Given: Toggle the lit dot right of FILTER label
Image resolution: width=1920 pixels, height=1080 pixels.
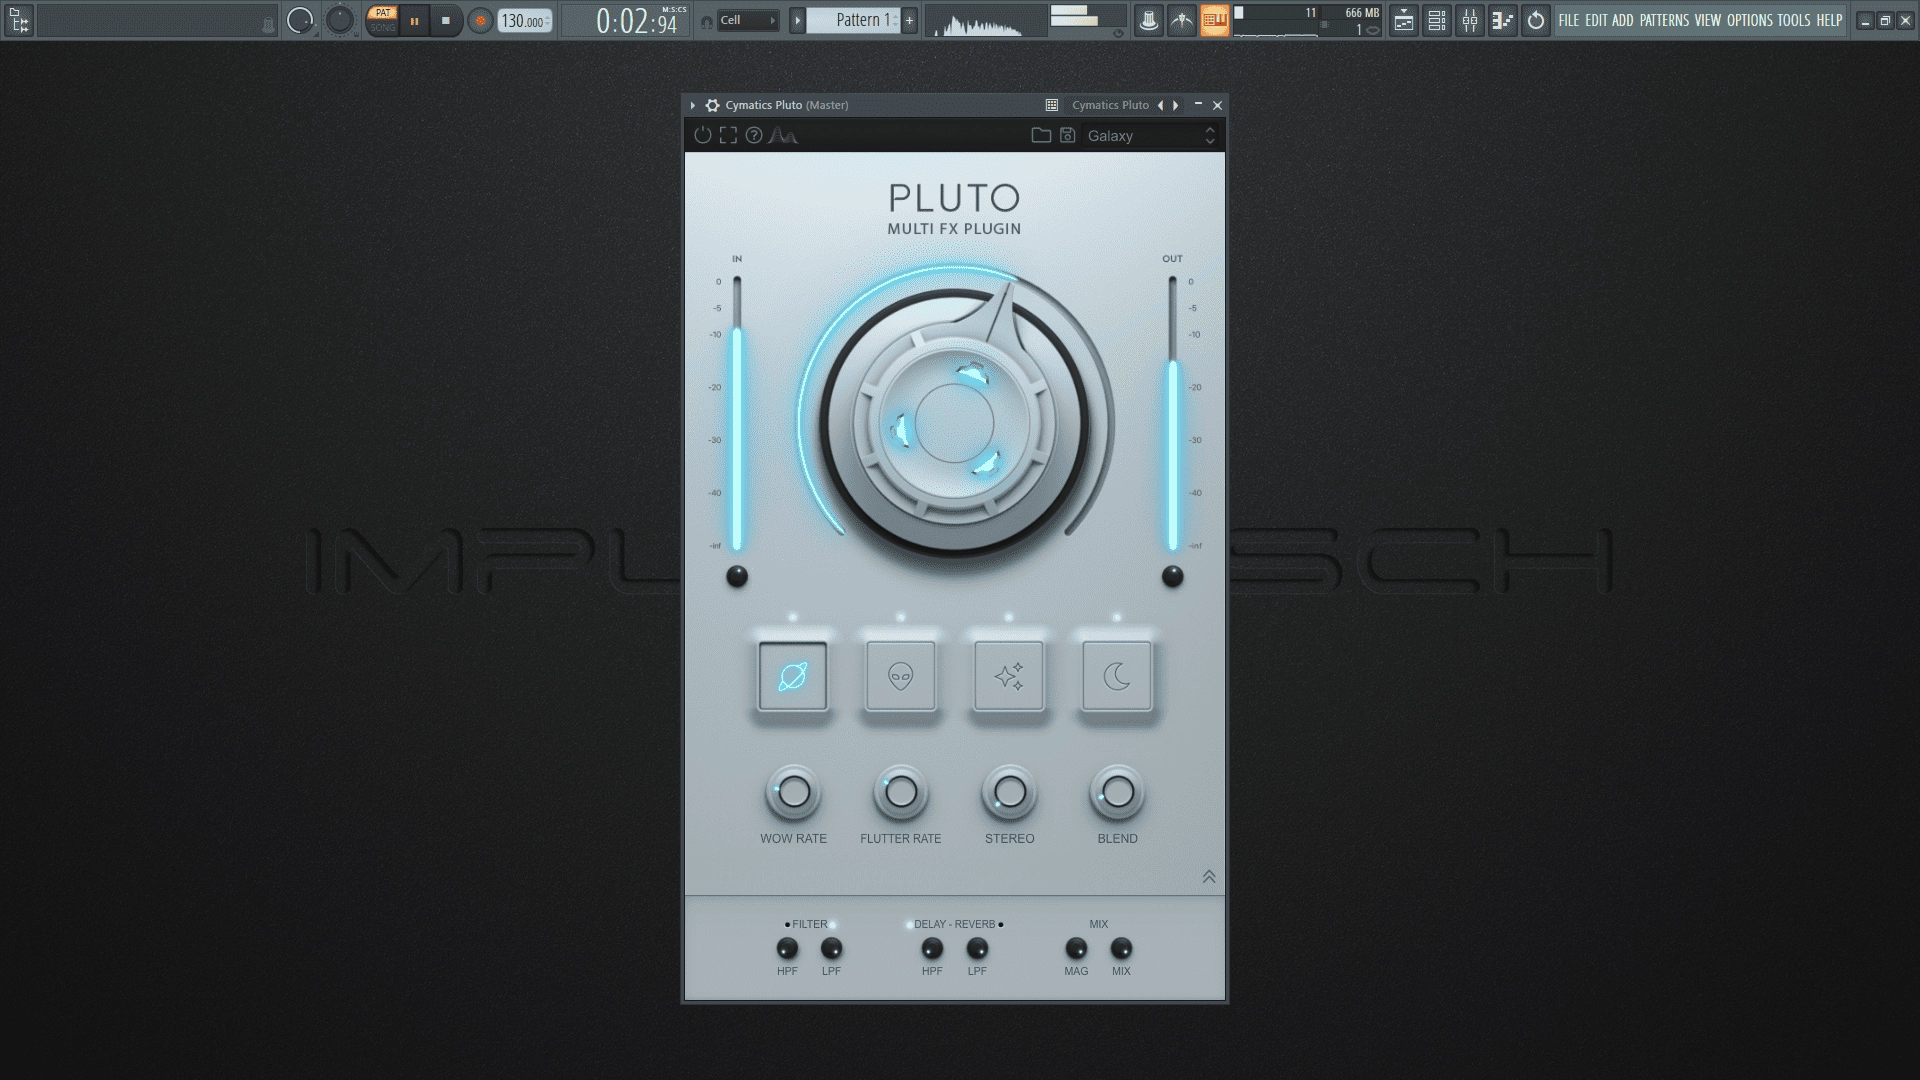Looking at the screenshot, I should coord(832,925).
